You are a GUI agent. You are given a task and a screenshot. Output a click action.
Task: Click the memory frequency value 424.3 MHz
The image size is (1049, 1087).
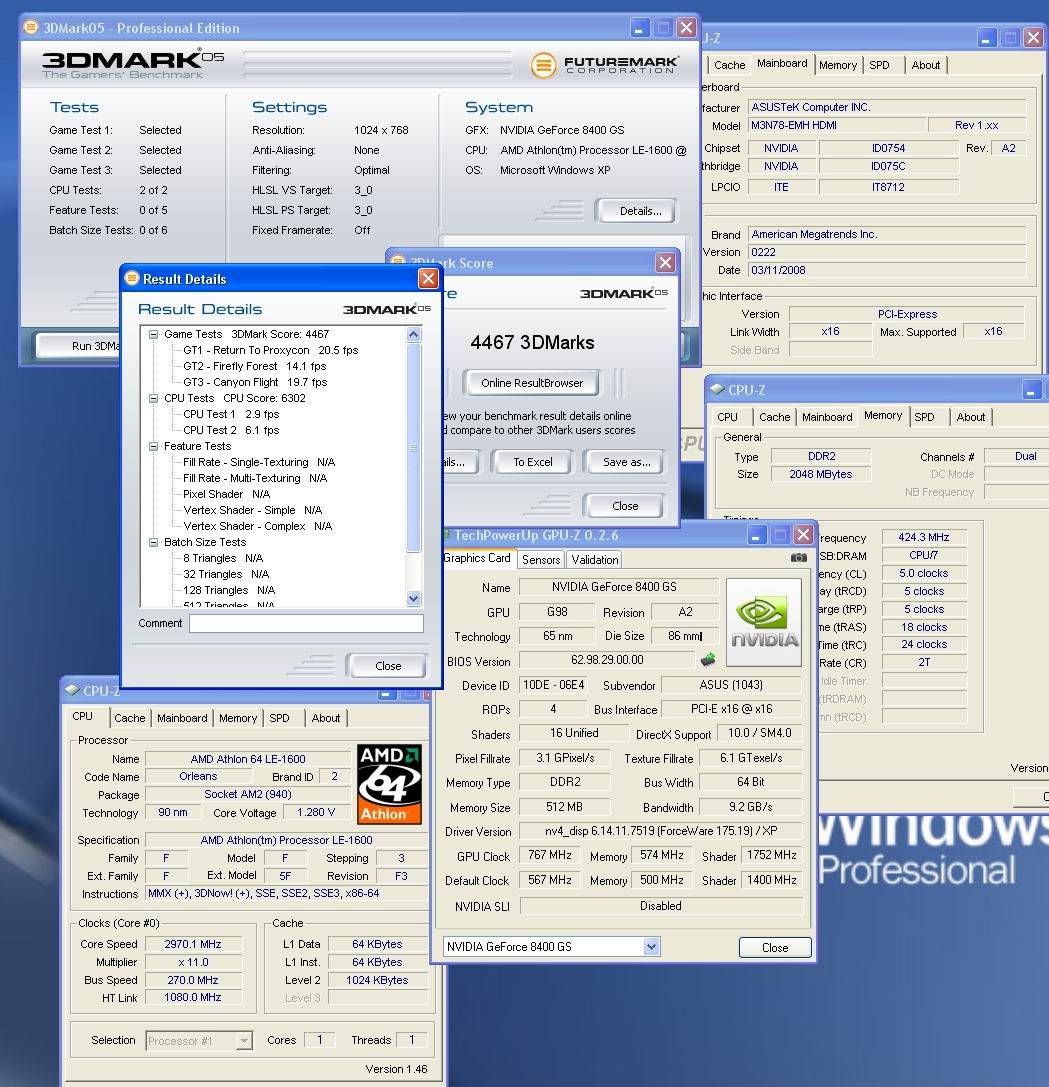pos(924,537)
